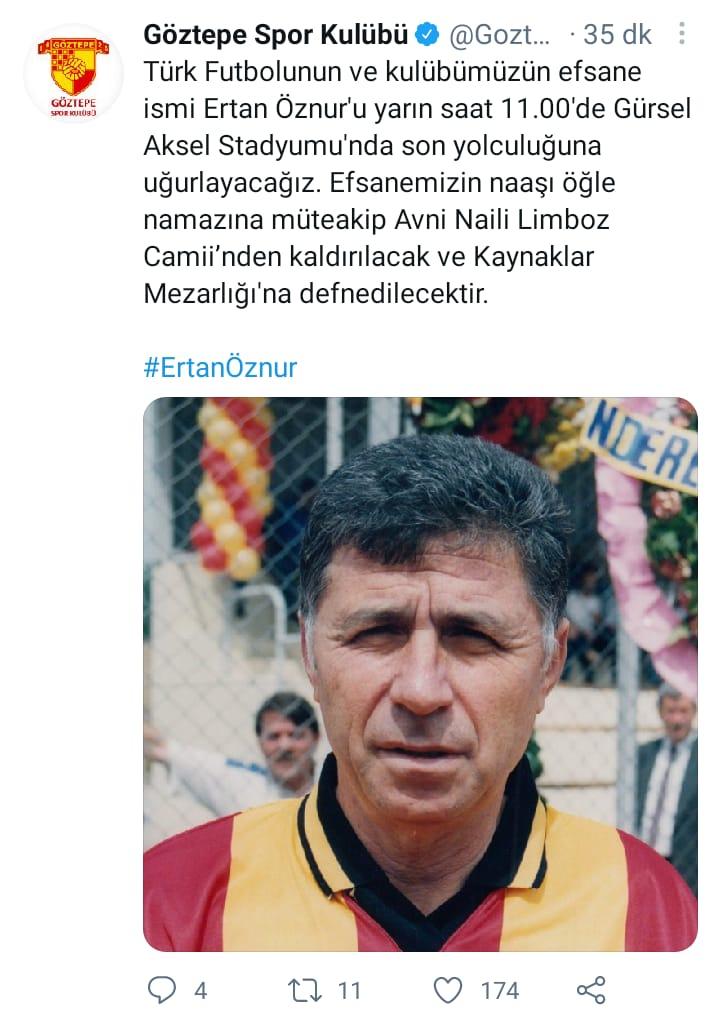This screenshot has width=720, height=1027.
Task: Click the tweet text mentioning Gürsel Aksel Stadyumu
Action: (x=417, y=127)
